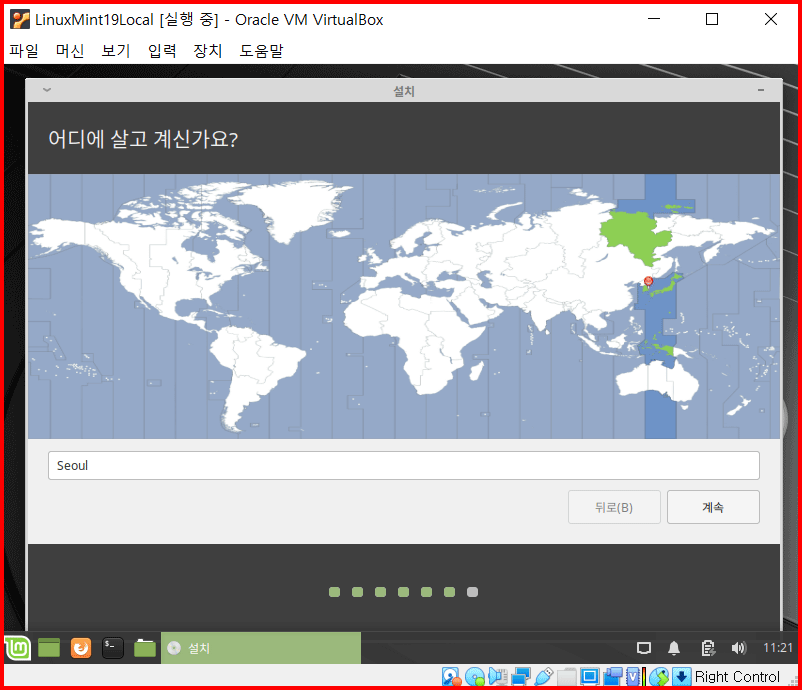The height and width of the screenshot is (690, 802).
Task: Open the volume speaker tray icon
Action: 739,649
